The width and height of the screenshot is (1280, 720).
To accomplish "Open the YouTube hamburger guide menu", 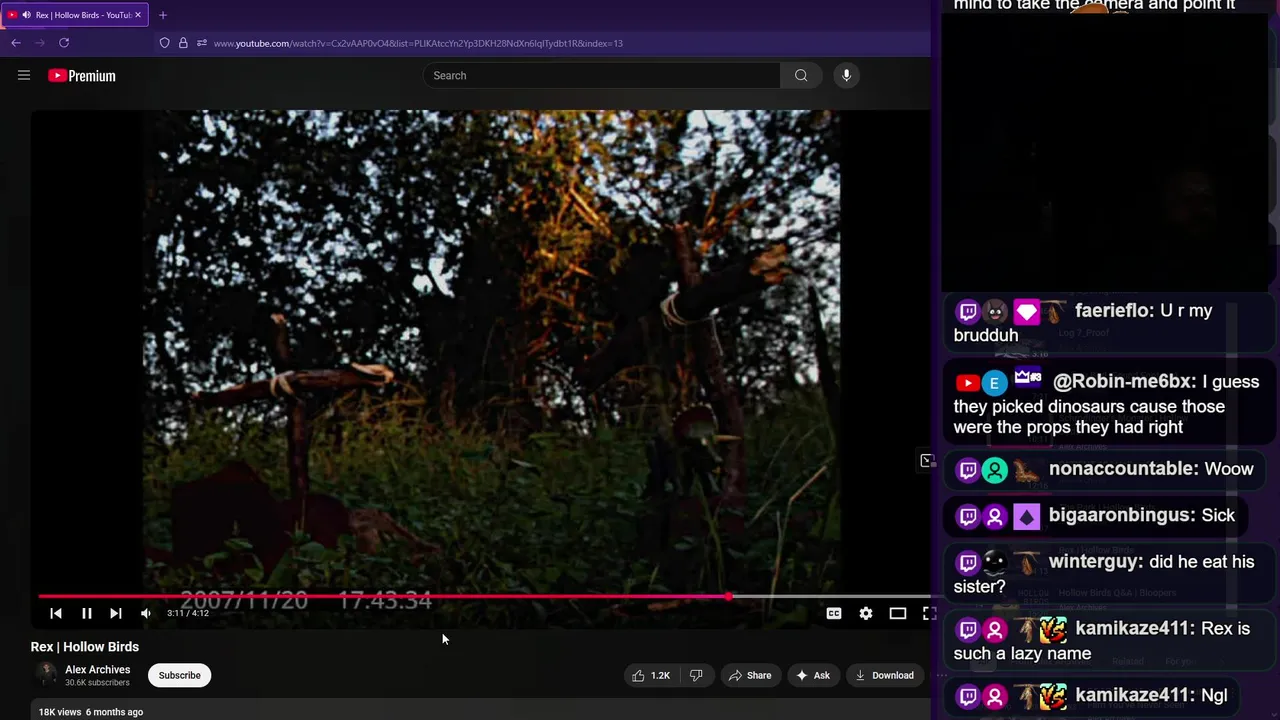I will (24, 75).
